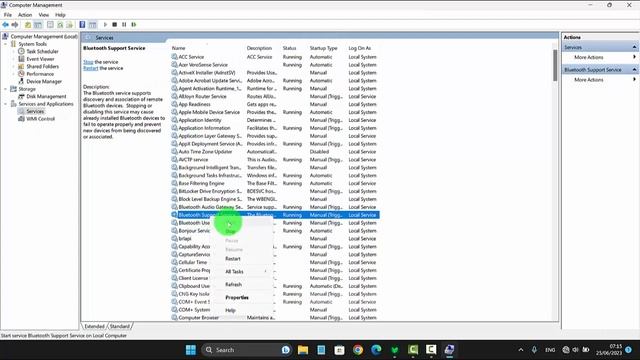Open the Action menu
The height and width of the screenshot is (360, 640).
pyautogui.click(x=25, y=15)
